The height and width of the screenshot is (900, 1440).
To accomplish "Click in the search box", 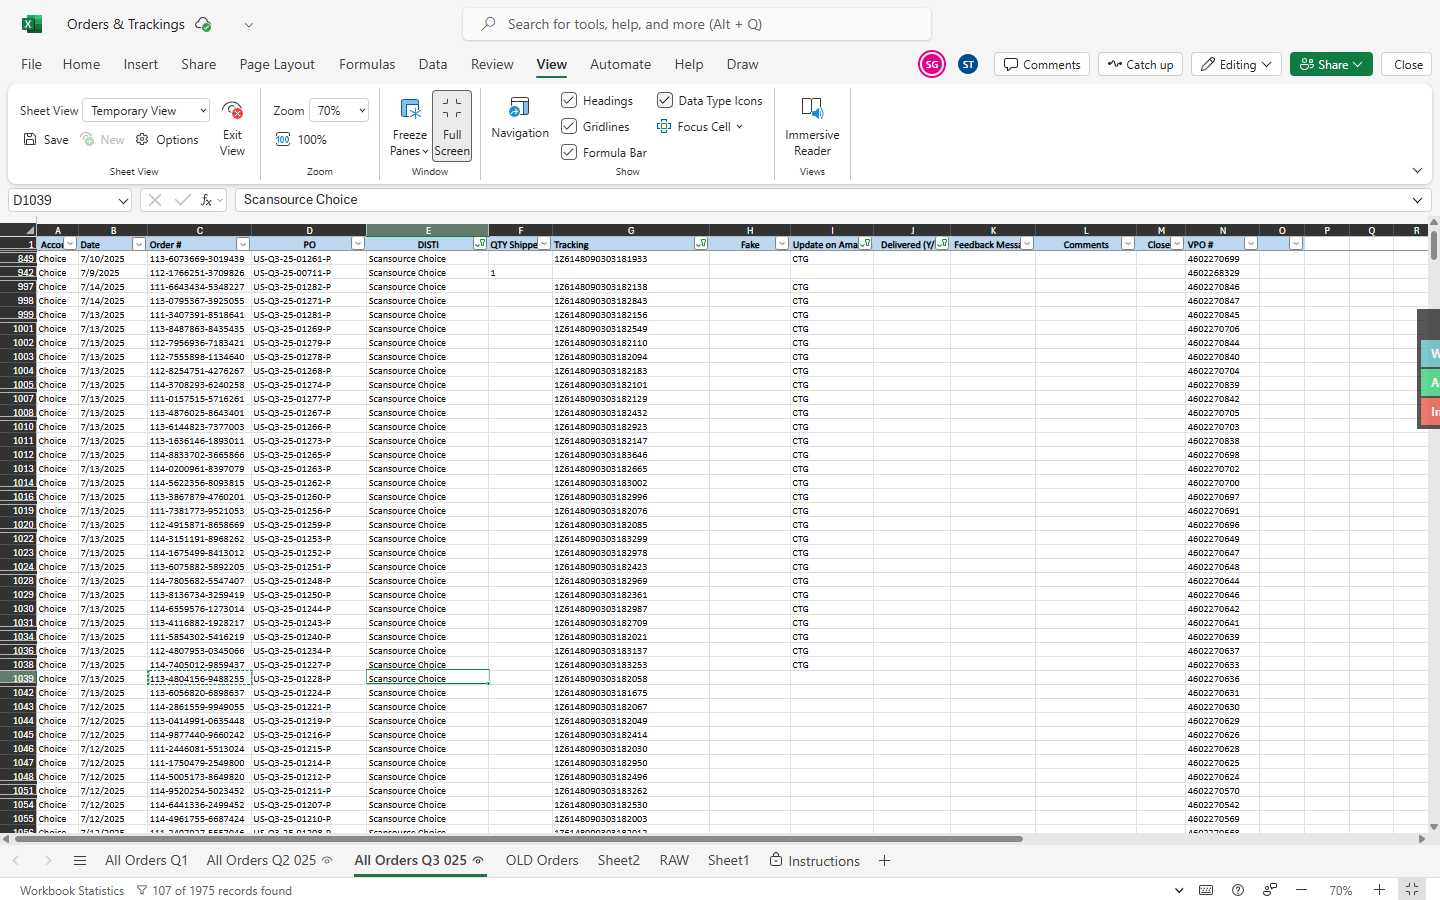I will point(697,24).
